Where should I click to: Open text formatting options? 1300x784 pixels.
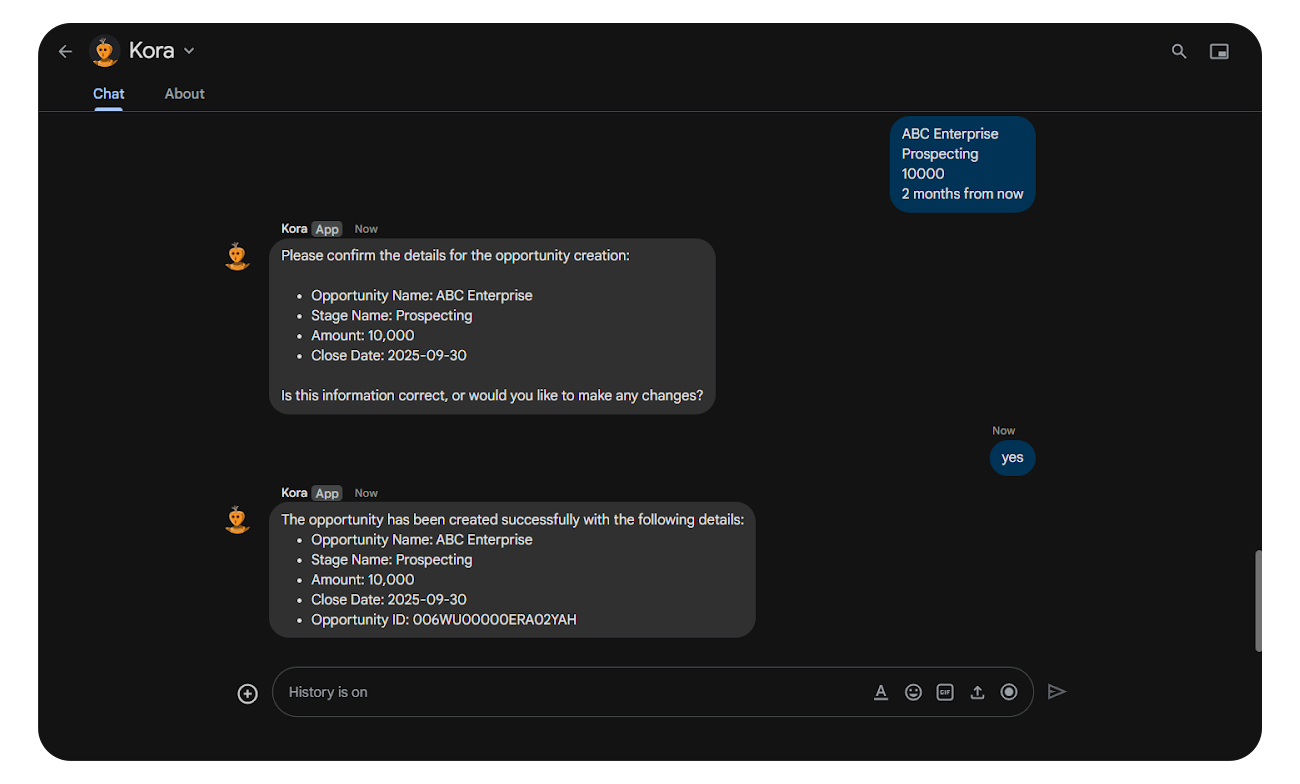click(x=881, y=692)
